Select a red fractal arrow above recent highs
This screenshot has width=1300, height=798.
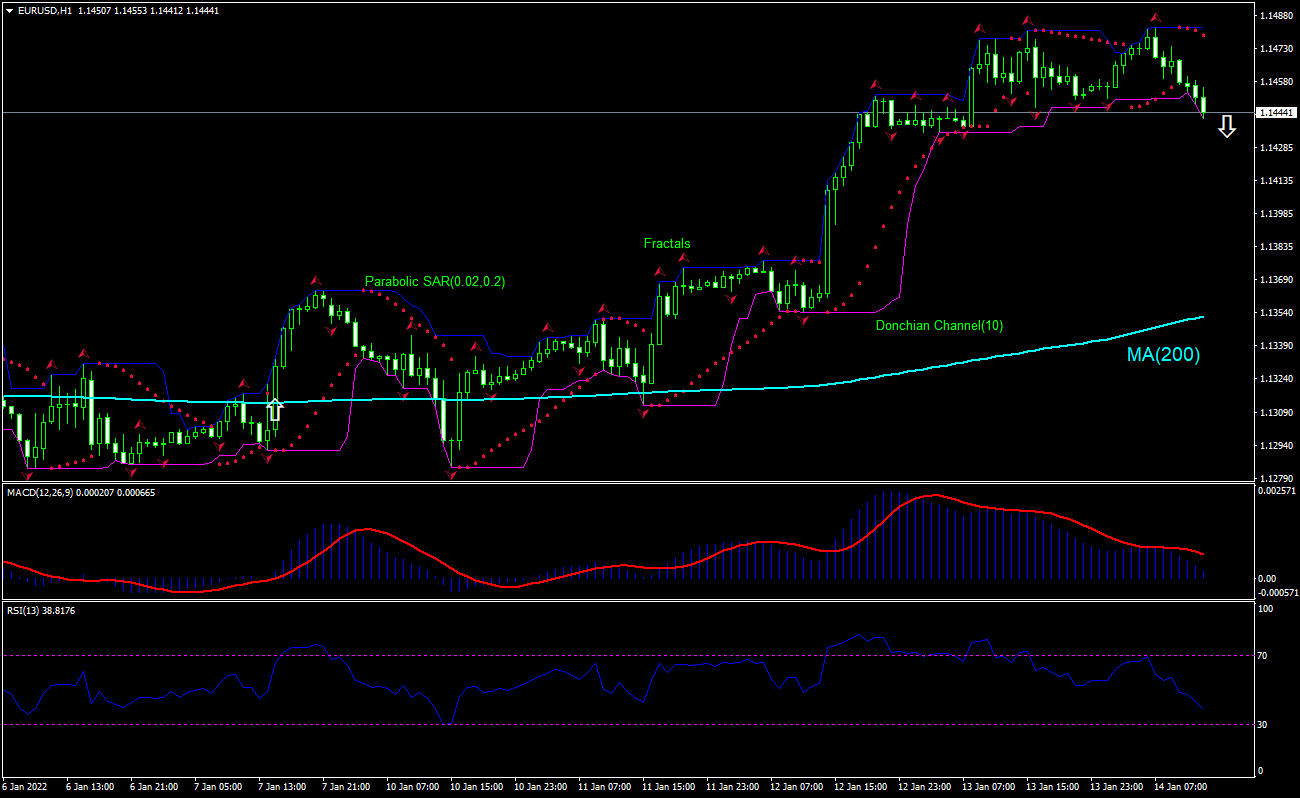1155,17
